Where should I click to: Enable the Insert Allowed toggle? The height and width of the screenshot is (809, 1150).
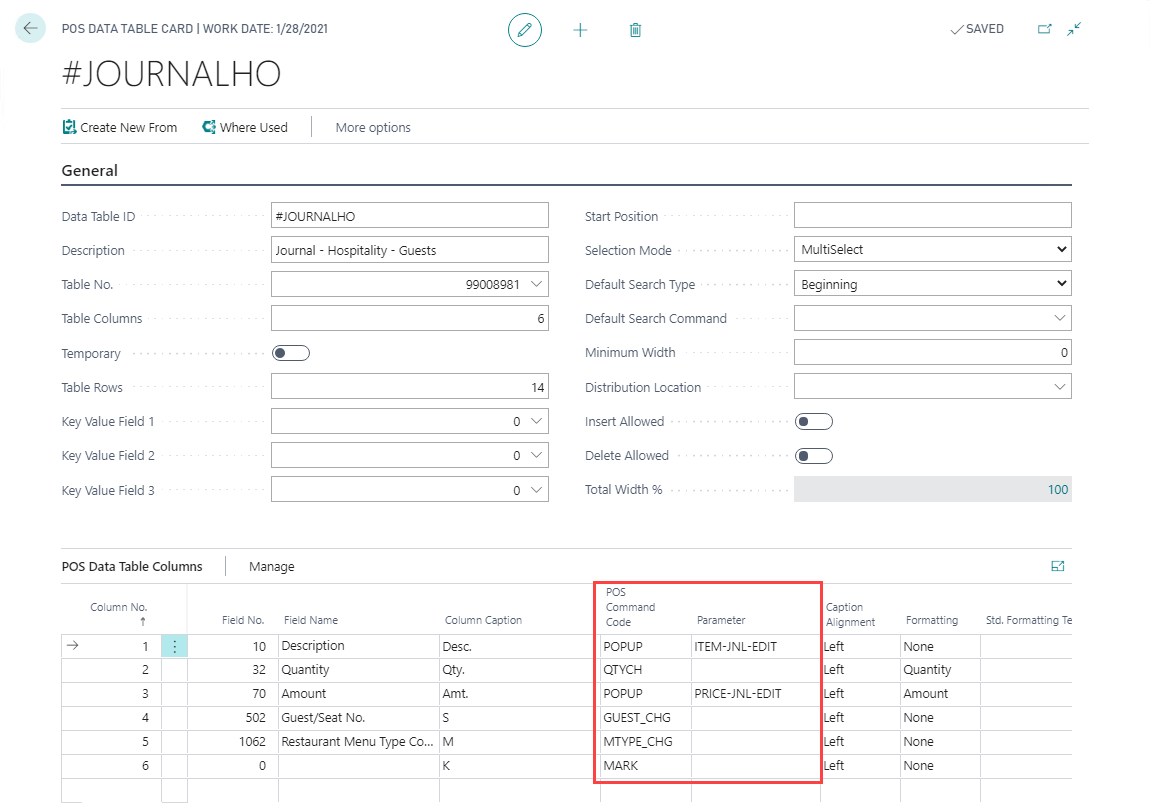[x=813, y=422]
